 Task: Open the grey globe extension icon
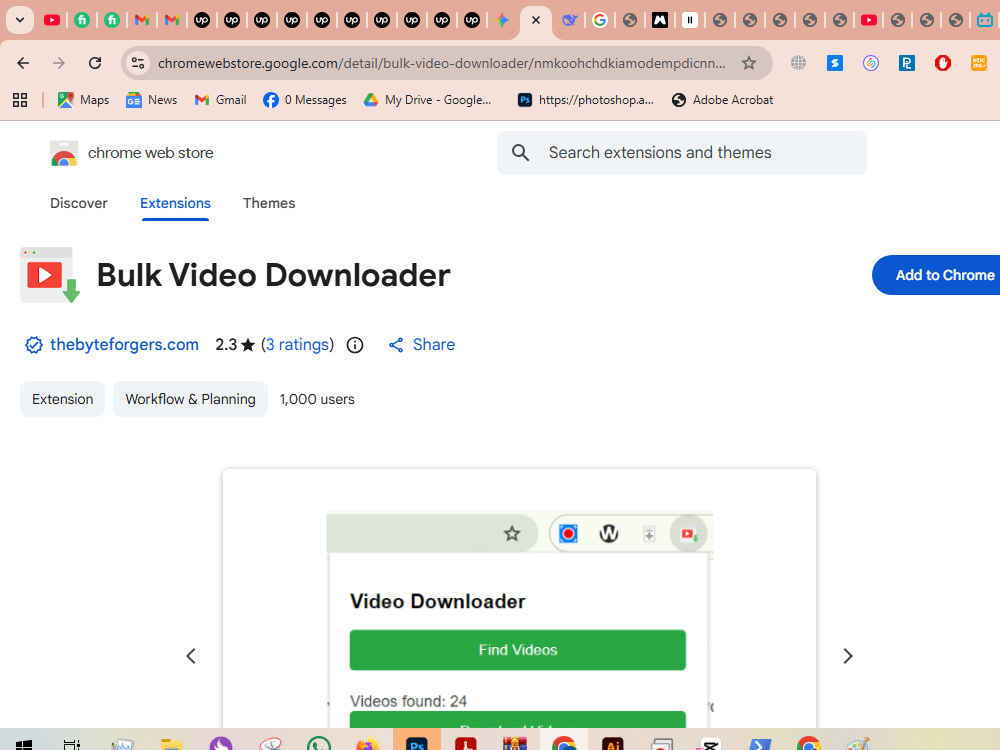(798, 62)
